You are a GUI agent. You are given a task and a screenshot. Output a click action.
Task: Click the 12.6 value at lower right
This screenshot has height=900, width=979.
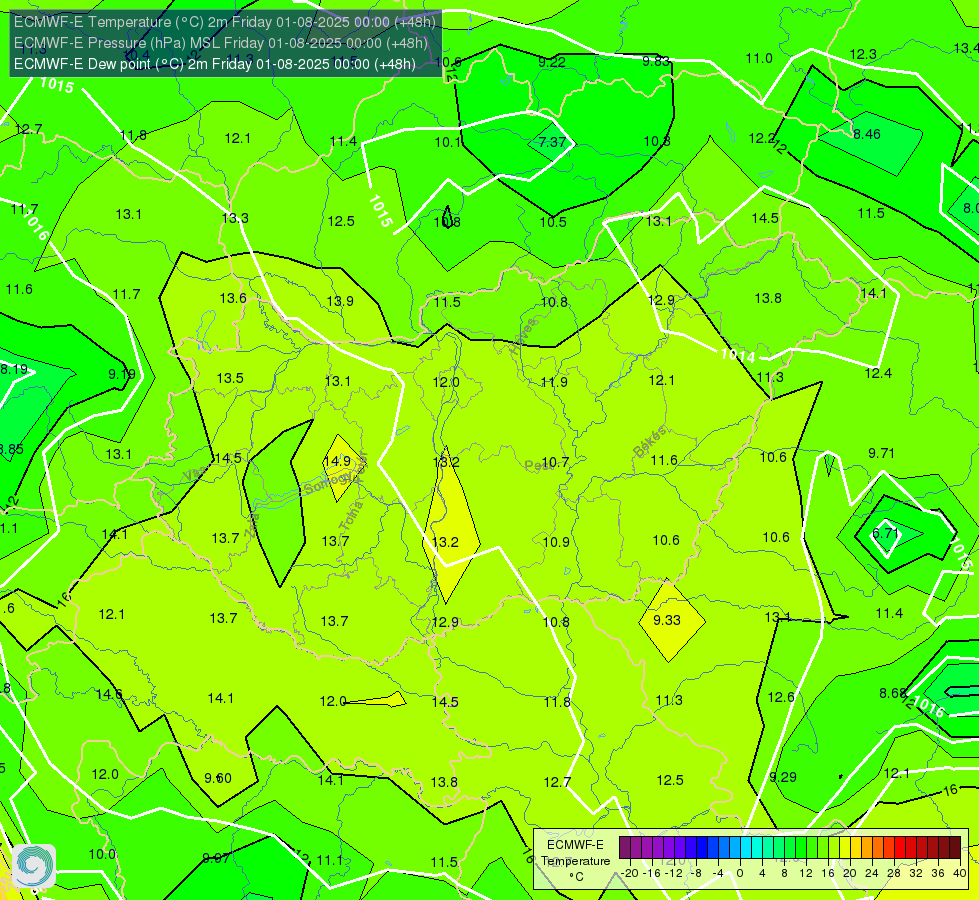[781, 697]
